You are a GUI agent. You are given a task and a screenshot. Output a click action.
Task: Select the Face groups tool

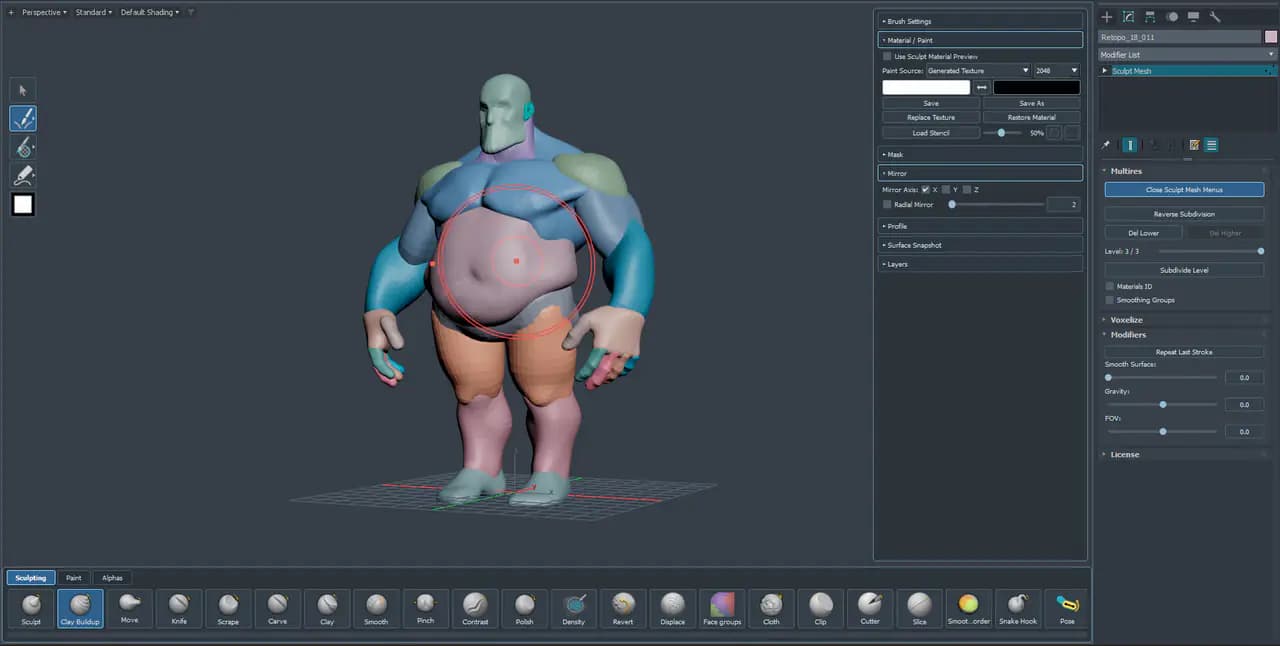tap(722, 608)
